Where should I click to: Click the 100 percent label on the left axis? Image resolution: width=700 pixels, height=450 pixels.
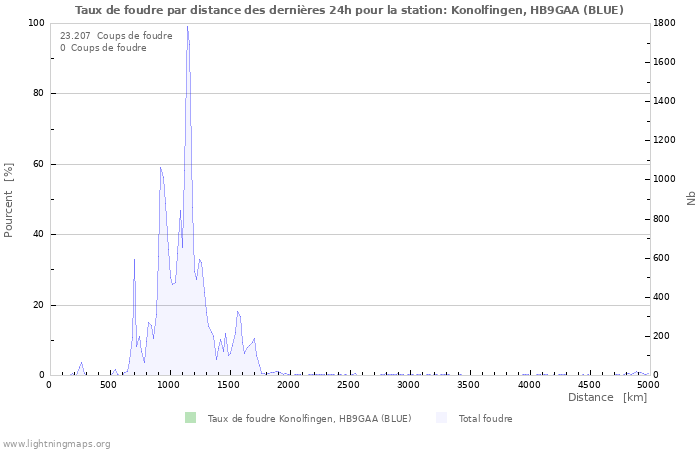pos(36,23)
